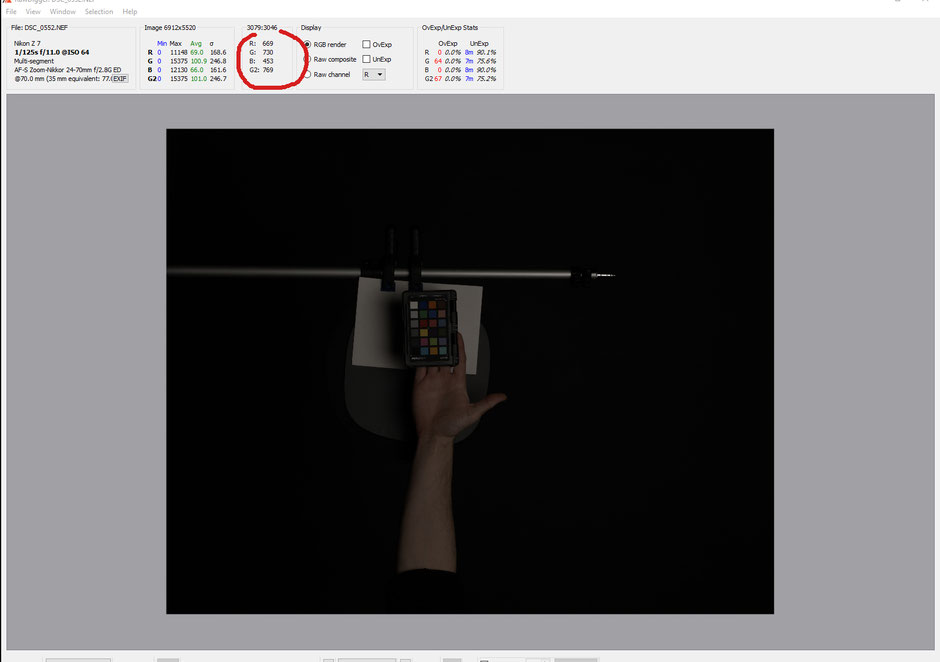Click B underexposure percentage 90.0%
Image resolution: width=940 pixels, height=662 pixels.
[486, 70]
